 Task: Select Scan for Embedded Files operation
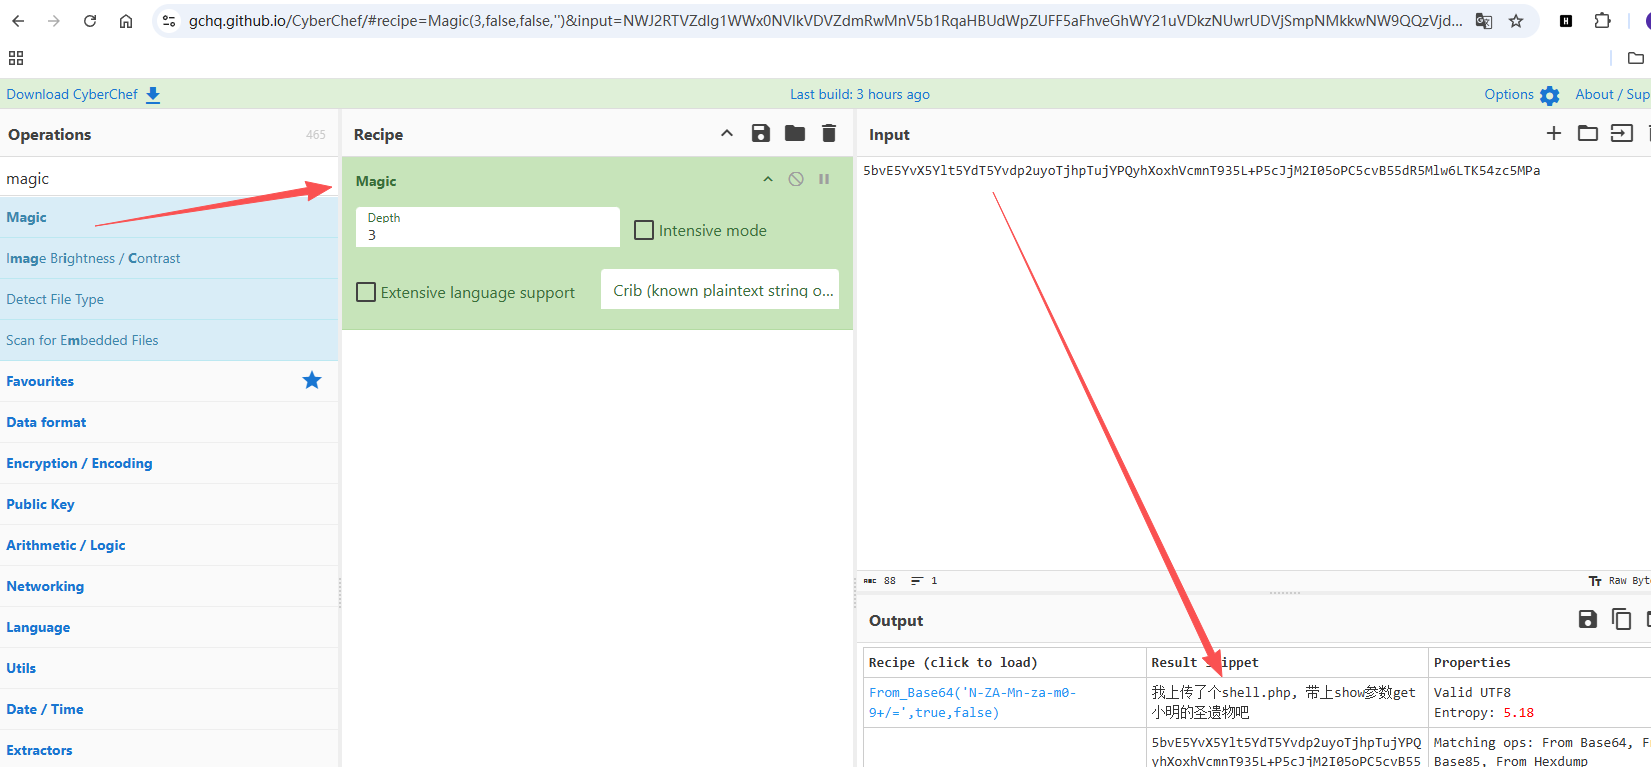(169, 340)
